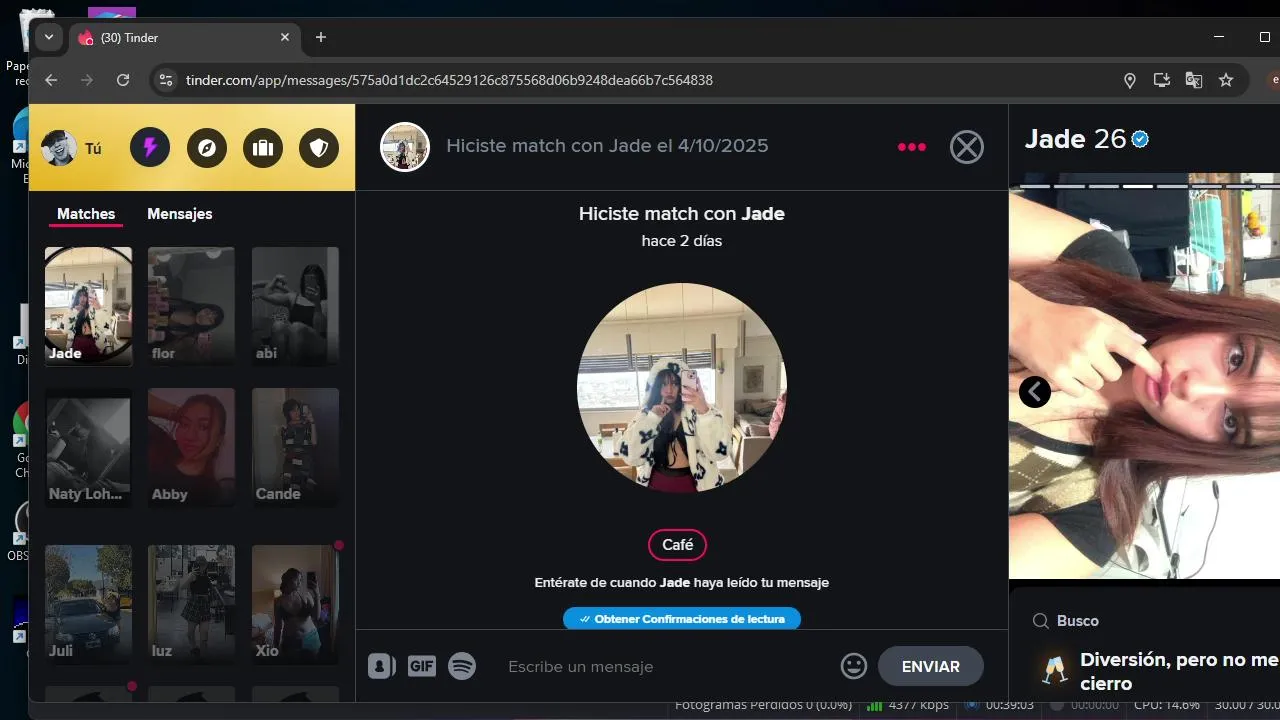Click the location pin icon in address bar
This screenshot has width=1280, height=720.
click(1130, 80)
